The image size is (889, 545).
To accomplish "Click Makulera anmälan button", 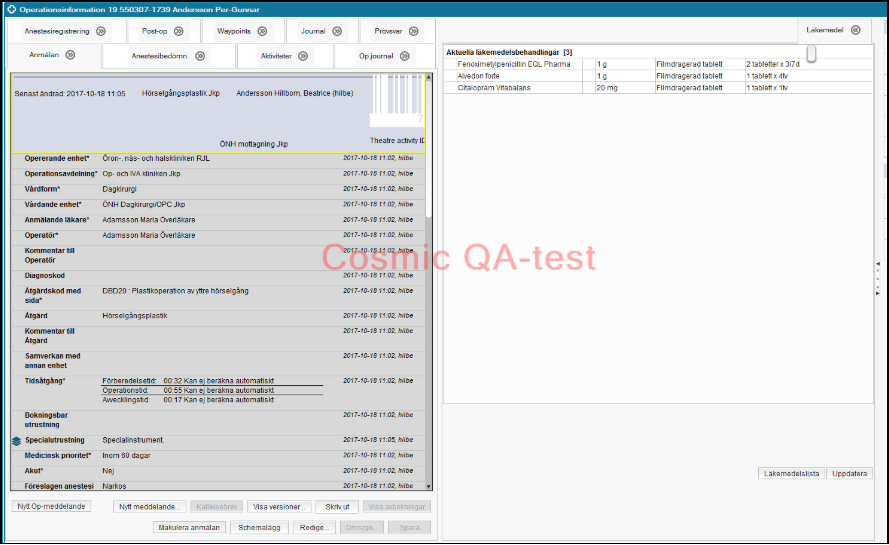I will (188, 527).
